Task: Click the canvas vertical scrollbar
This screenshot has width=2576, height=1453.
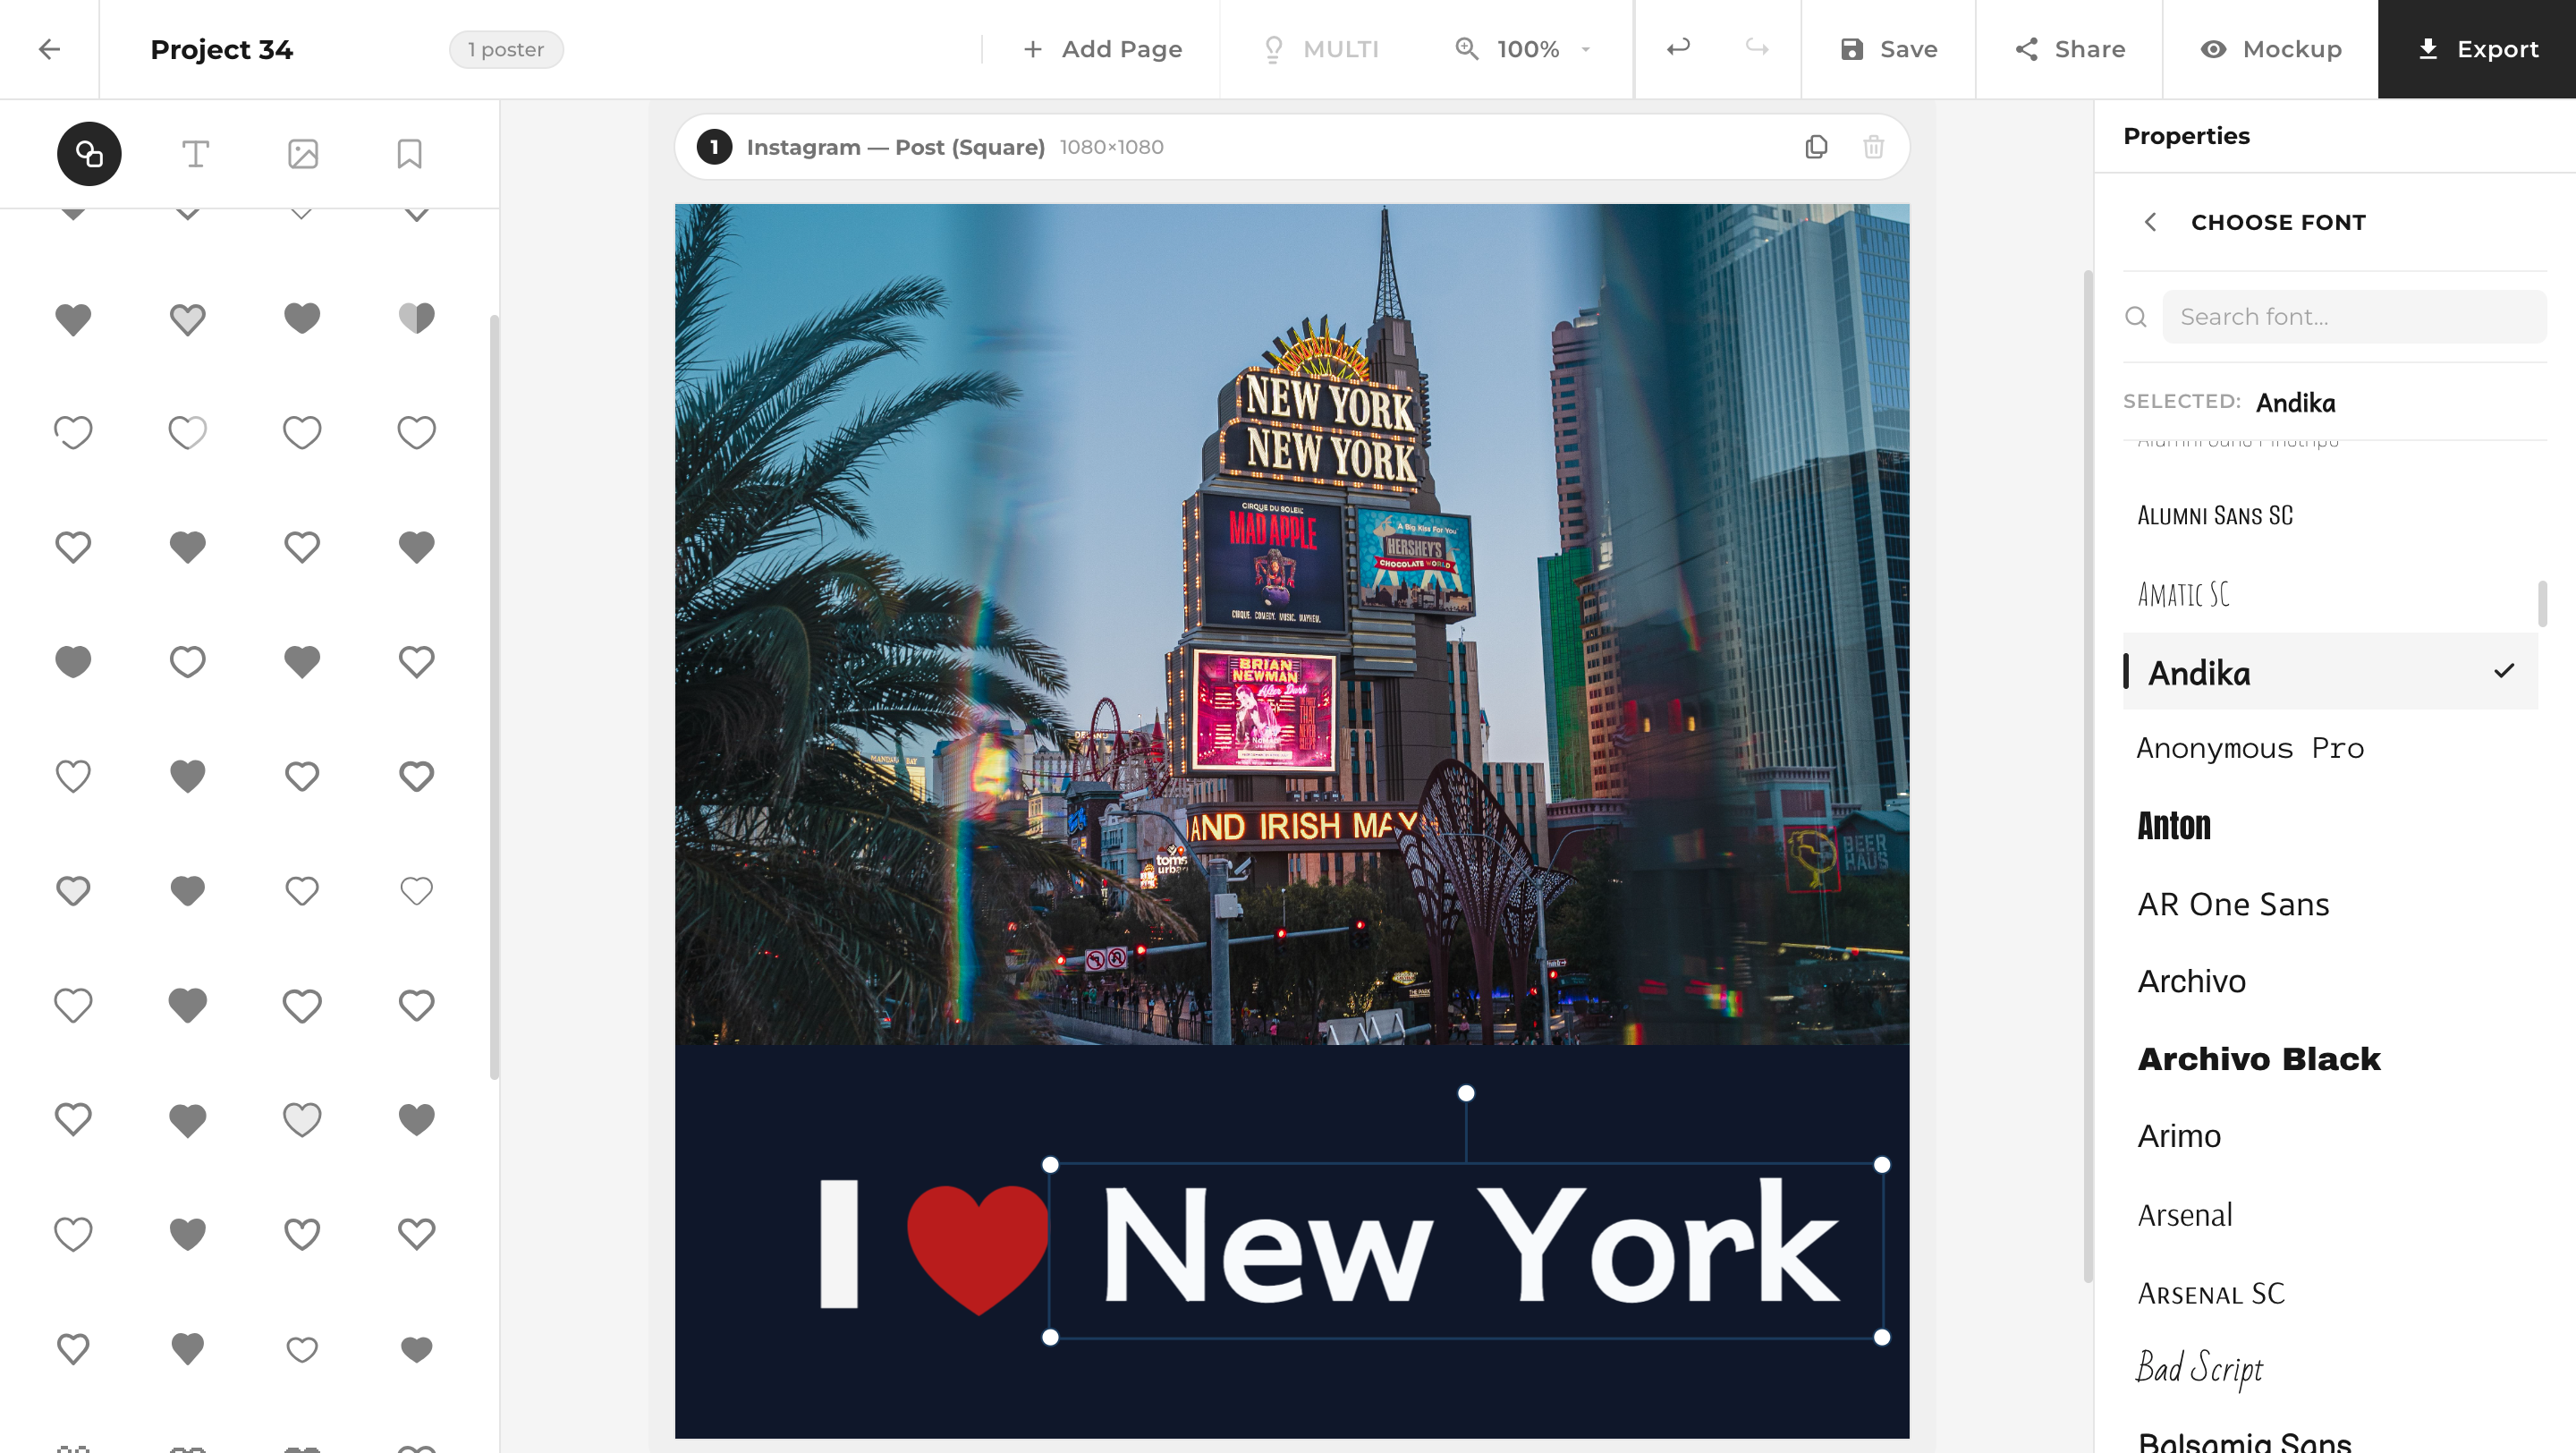Action: (x=2088, y=776)
